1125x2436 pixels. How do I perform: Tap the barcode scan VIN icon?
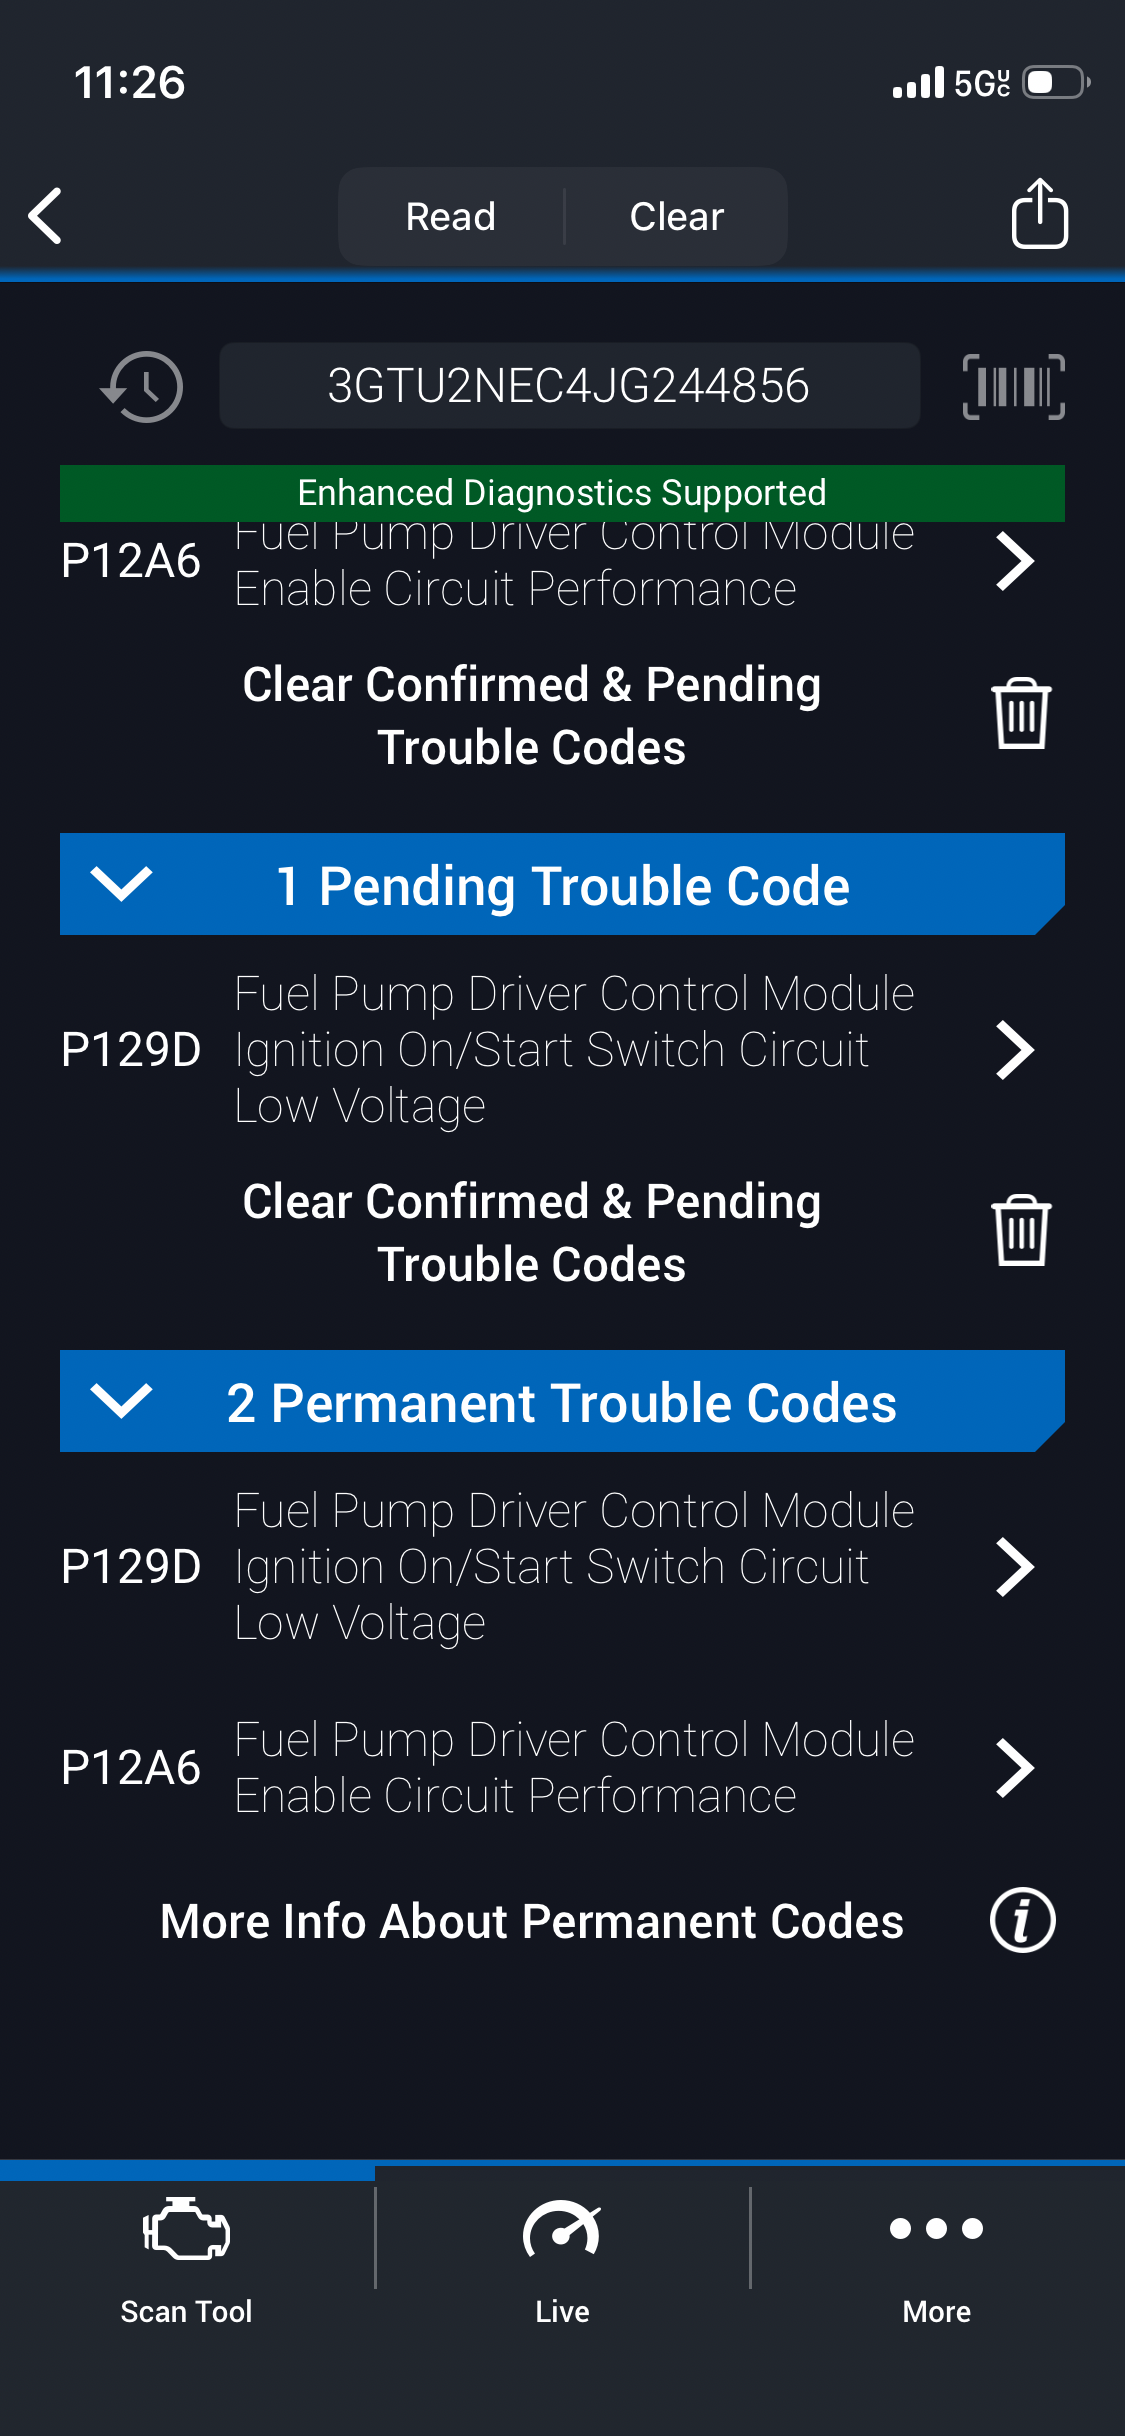pyautogui.click(x=1013, y=387)
